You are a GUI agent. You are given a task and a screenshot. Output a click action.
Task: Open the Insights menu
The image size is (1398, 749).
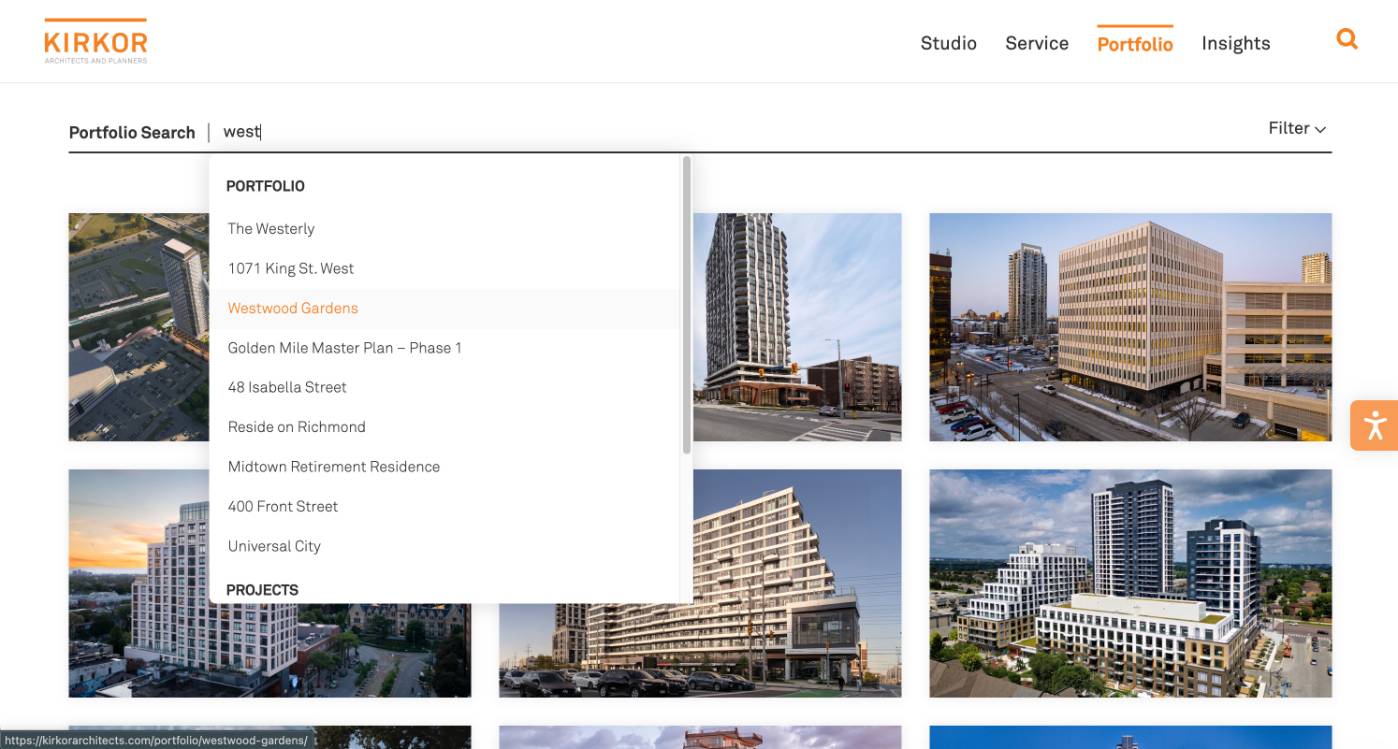[1236, 43]
